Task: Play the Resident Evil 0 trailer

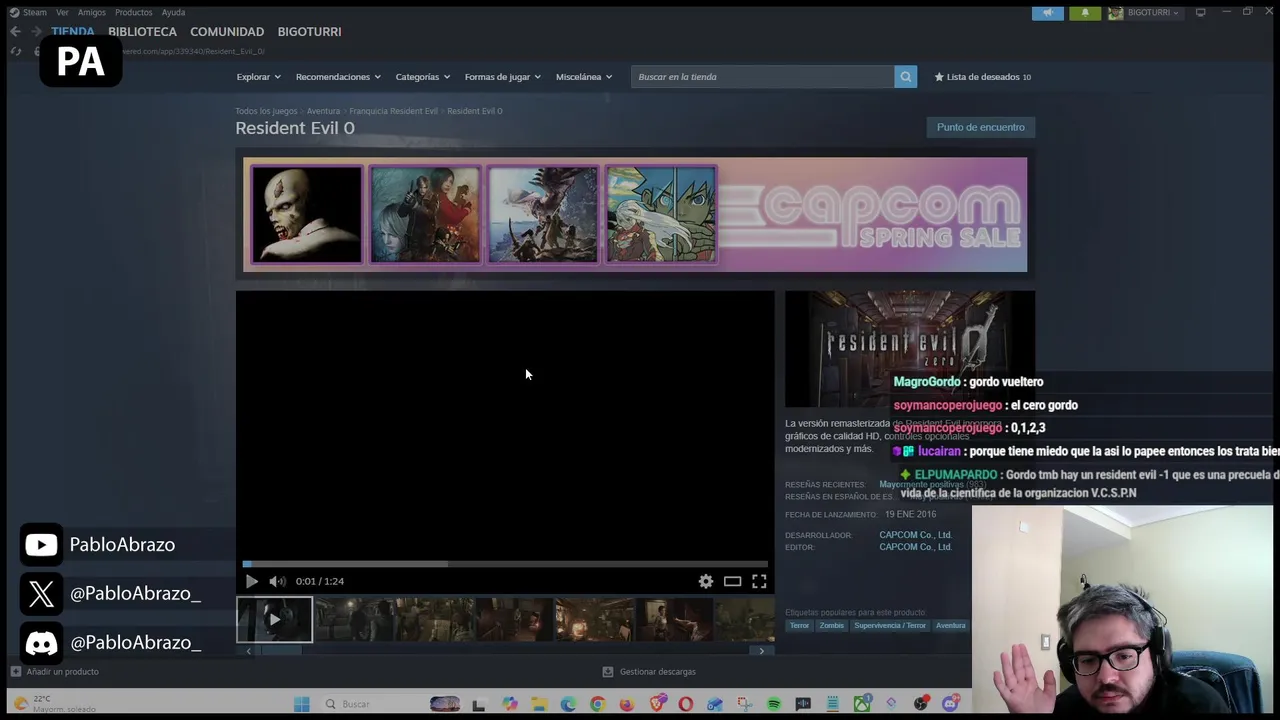Action: pyautogui.click(x=251, y=581)
